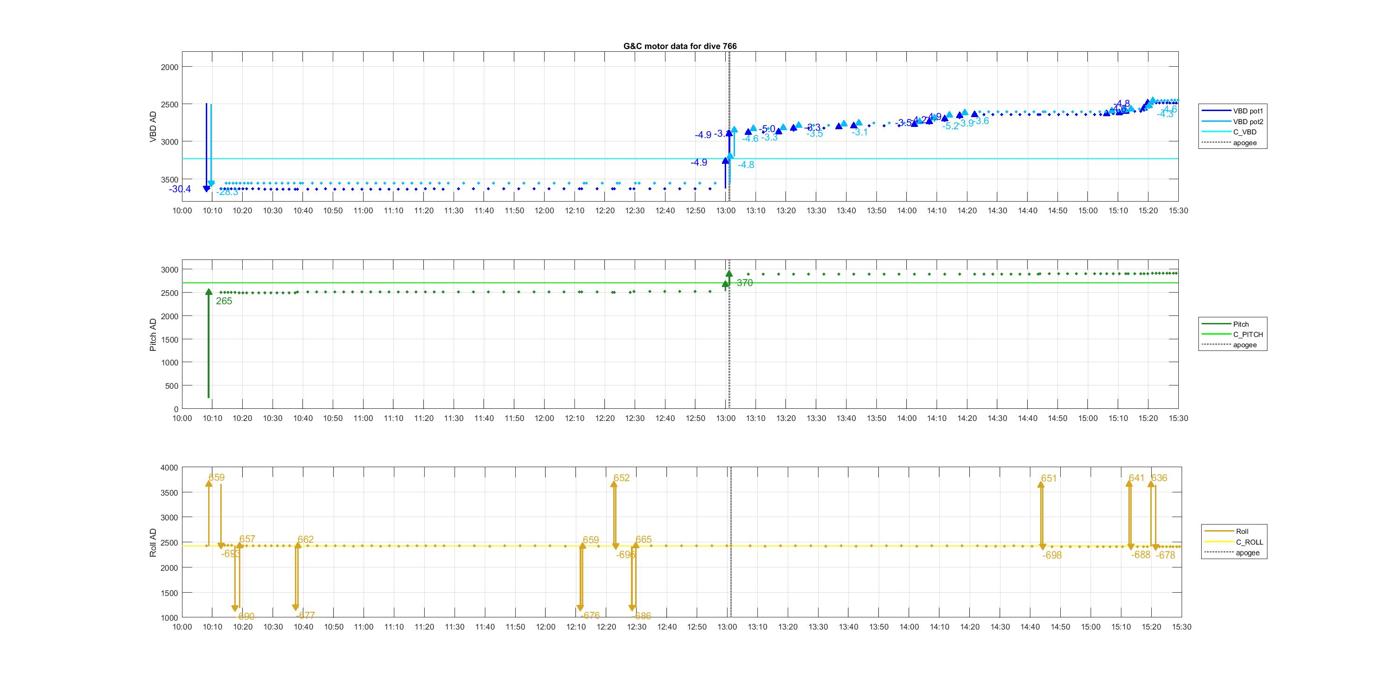Click the '-5.2' VBD data label
Image resolution: width=1400 pixels, height=693 pixels.
pos(950,127)
